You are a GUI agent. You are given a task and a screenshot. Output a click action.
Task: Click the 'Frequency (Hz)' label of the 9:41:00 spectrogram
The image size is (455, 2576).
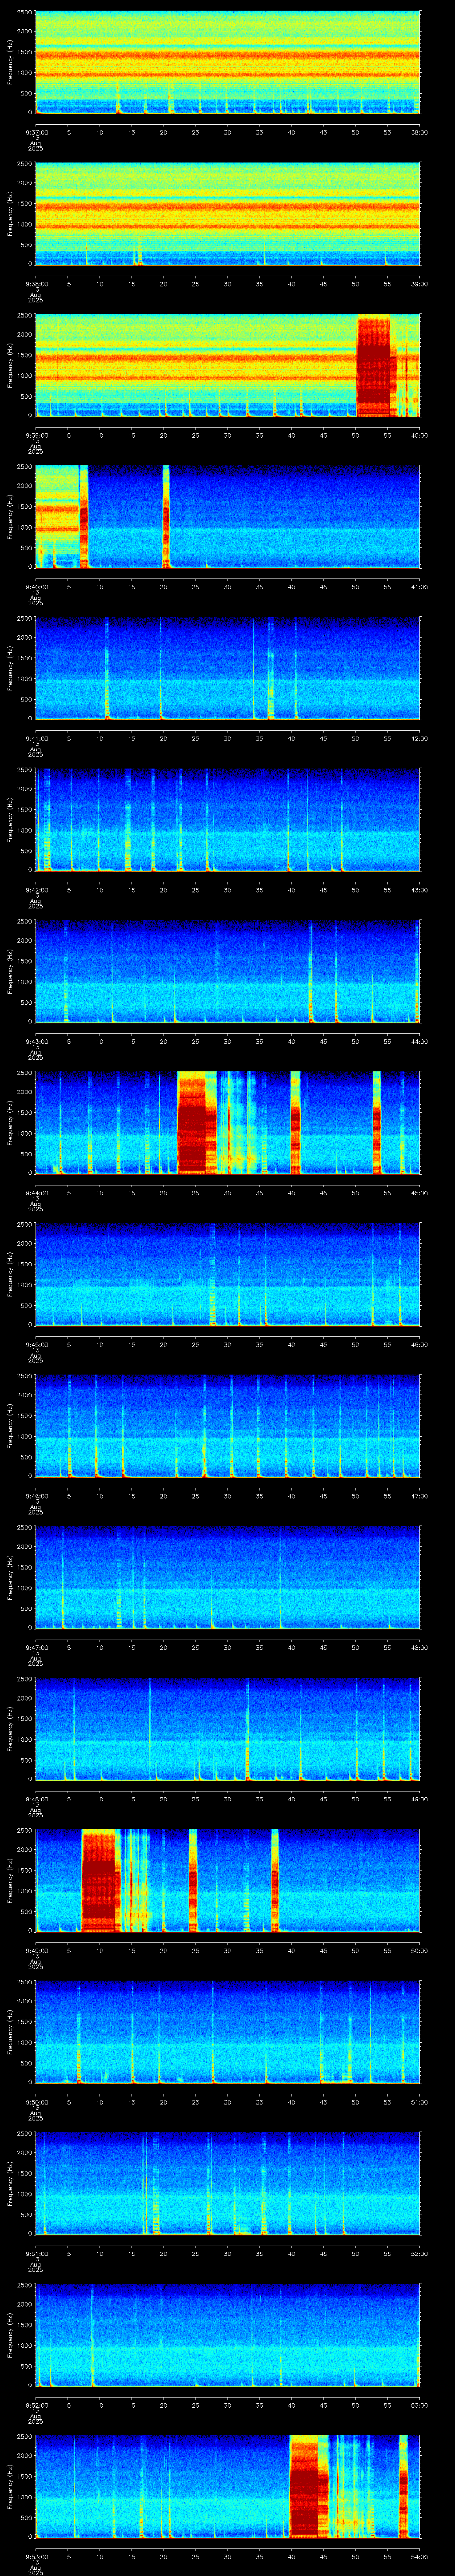(10, 668)
